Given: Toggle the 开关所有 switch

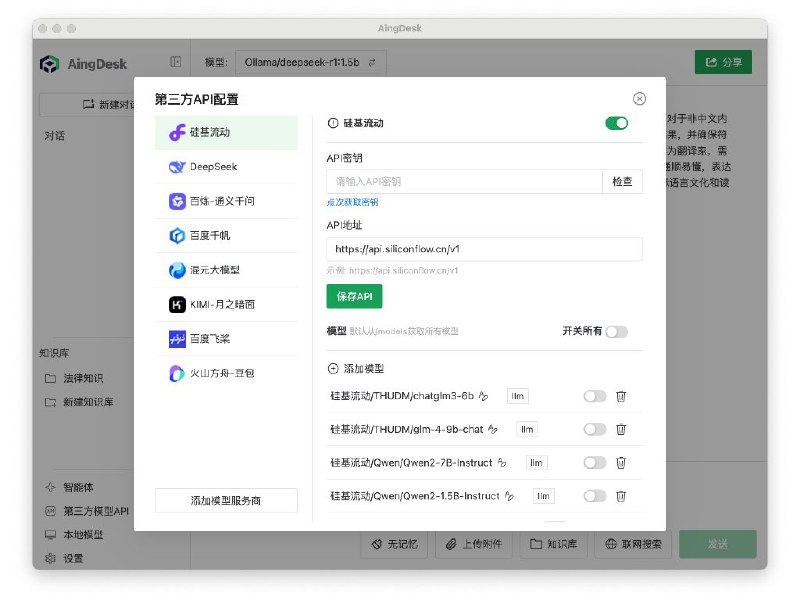Looking at the screenshot, I should click(616, 332).
